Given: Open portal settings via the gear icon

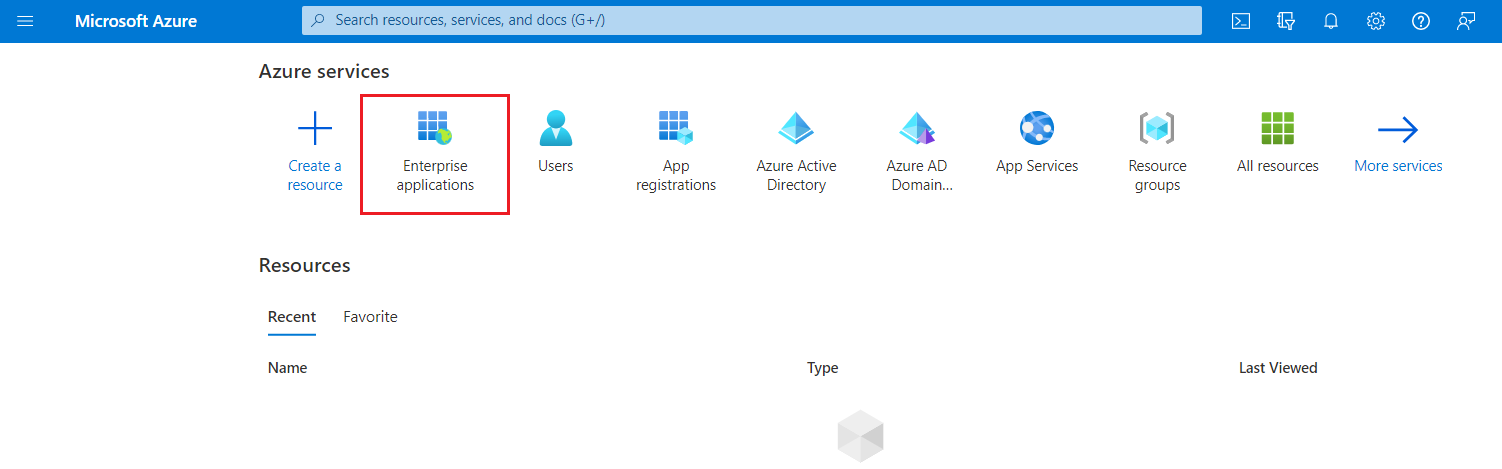Looking at the screenshot, I should pyautogui.click(x=1375, y=21).
